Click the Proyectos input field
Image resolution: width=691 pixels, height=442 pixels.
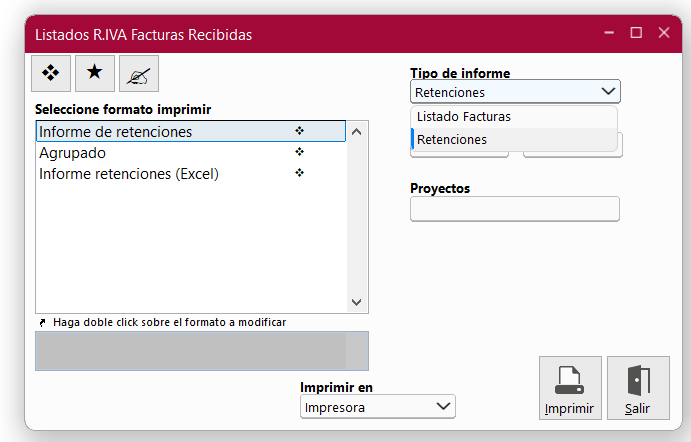point(514,209)
